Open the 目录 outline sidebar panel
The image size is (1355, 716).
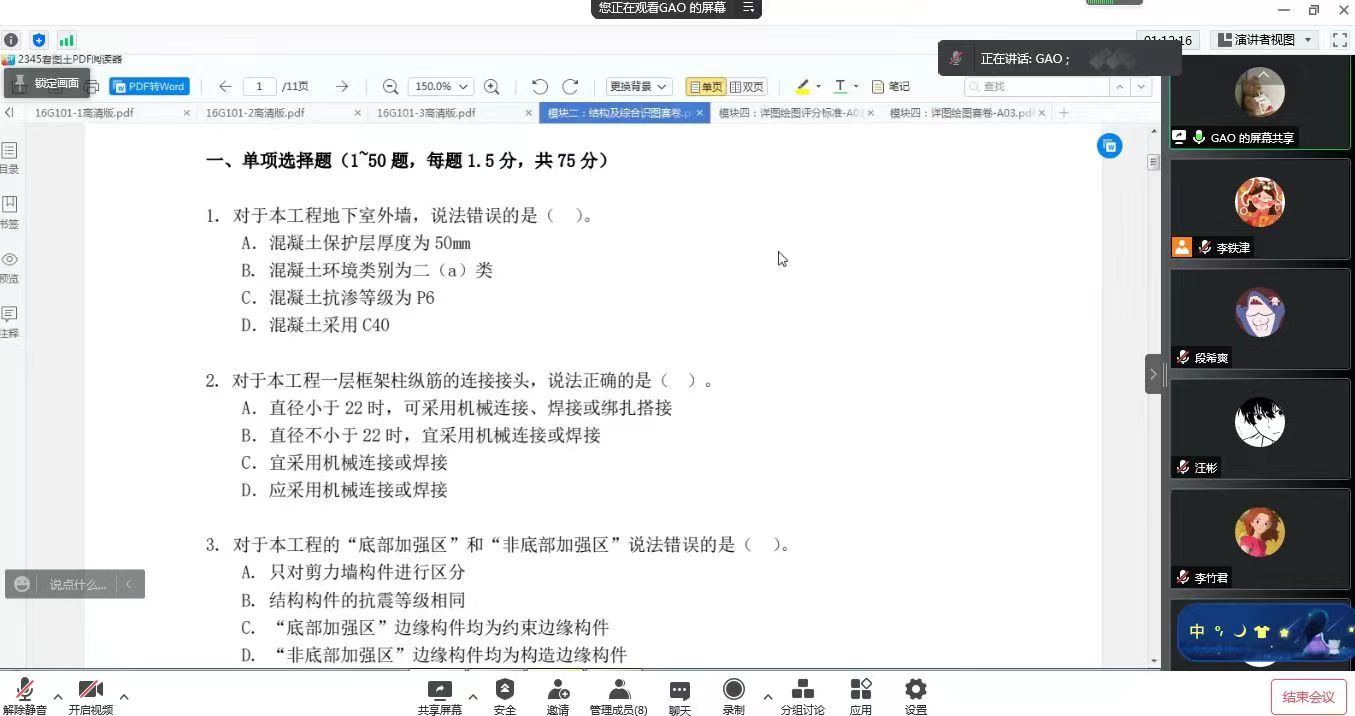point(9,157)
